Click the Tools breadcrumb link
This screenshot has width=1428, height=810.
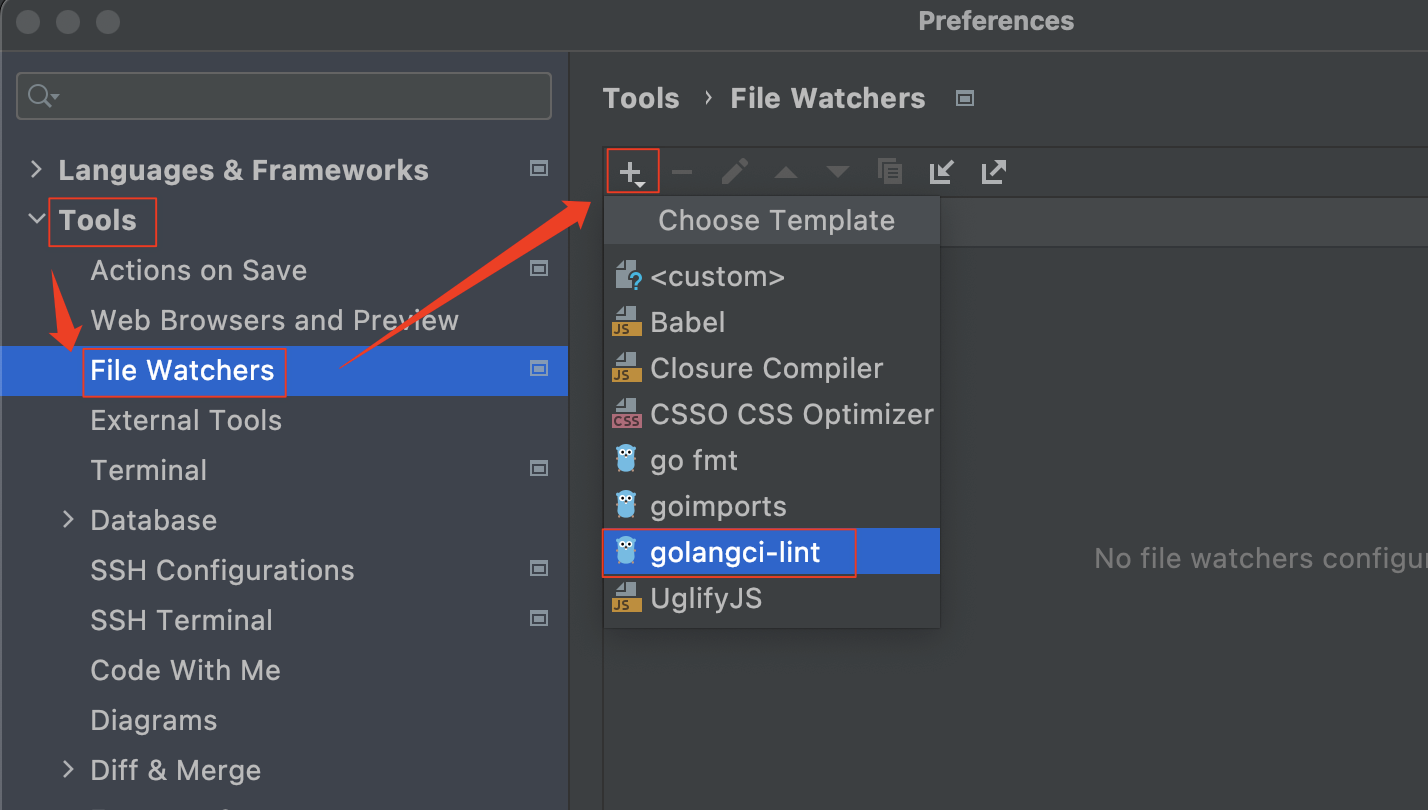[641, 98]
